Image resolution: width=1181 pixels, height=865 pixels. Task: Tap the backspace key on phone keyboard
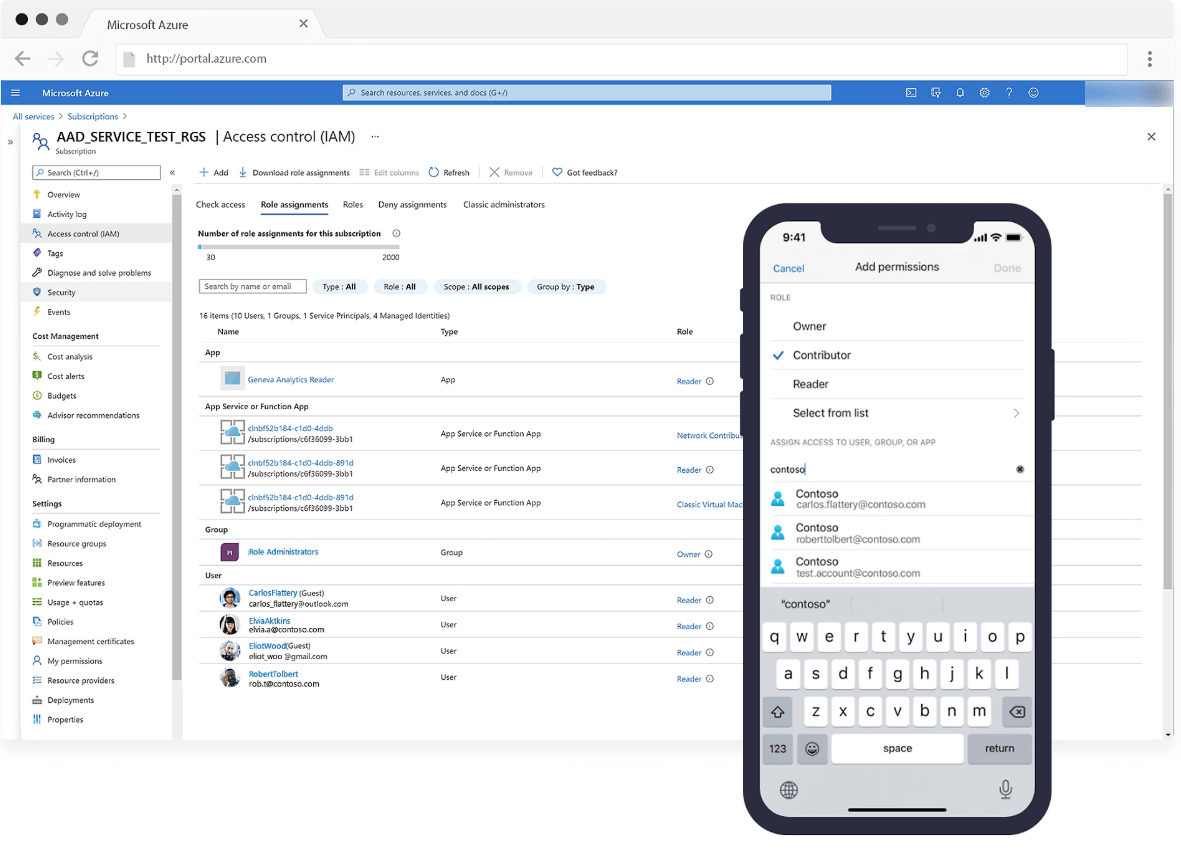coord(1017,711)
